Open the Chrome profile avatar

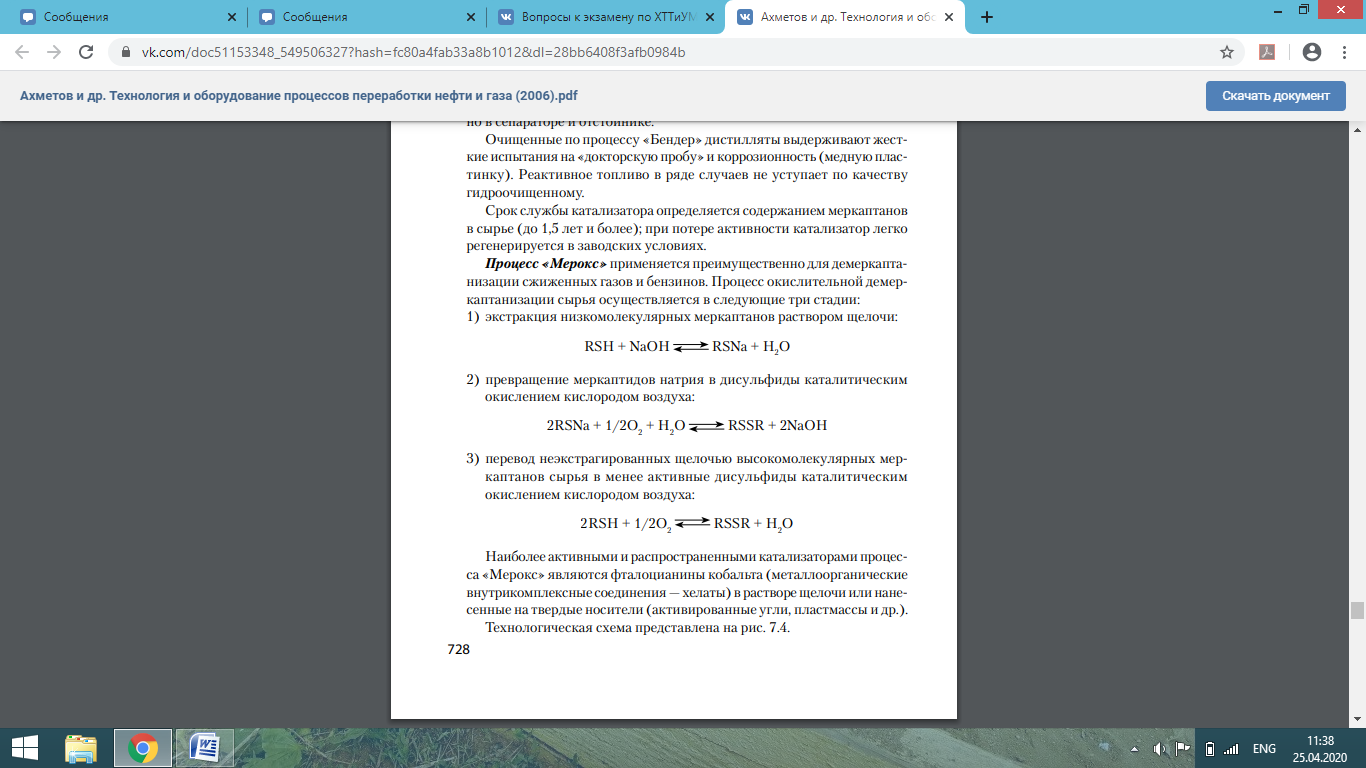pos(1312,52)
